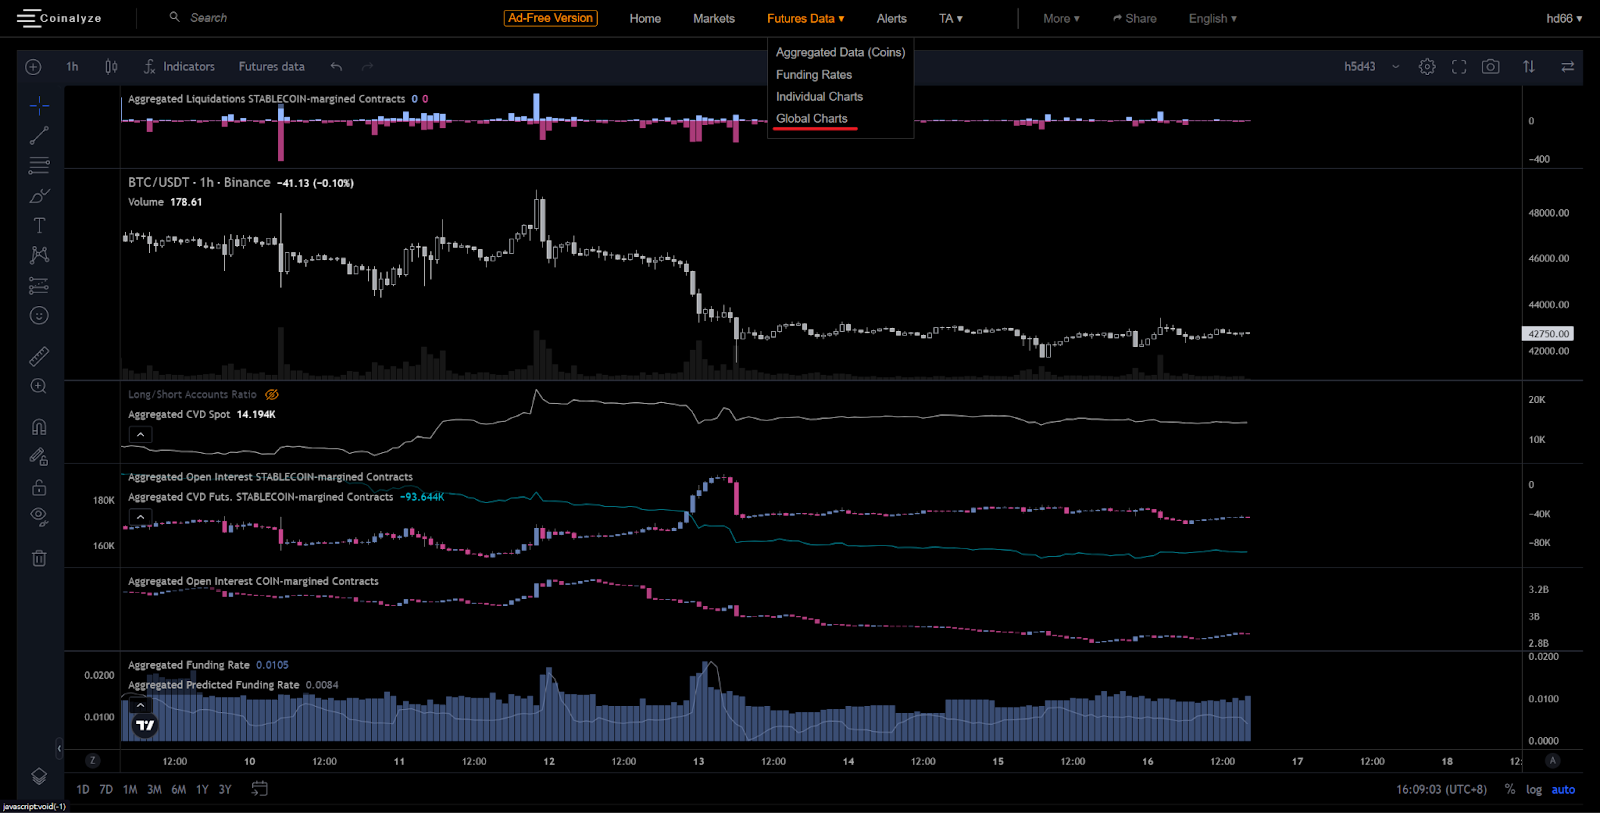Toggle percent scale mode

point(1509,790)
